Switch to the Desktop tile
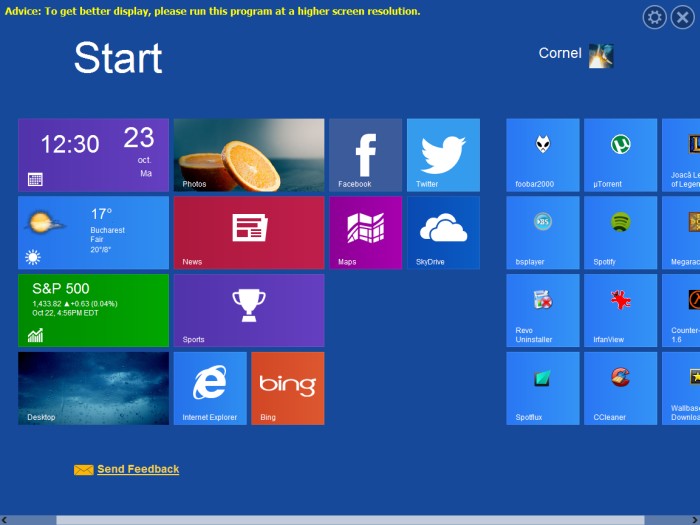 pyautogui.click(x=93, y=388)
